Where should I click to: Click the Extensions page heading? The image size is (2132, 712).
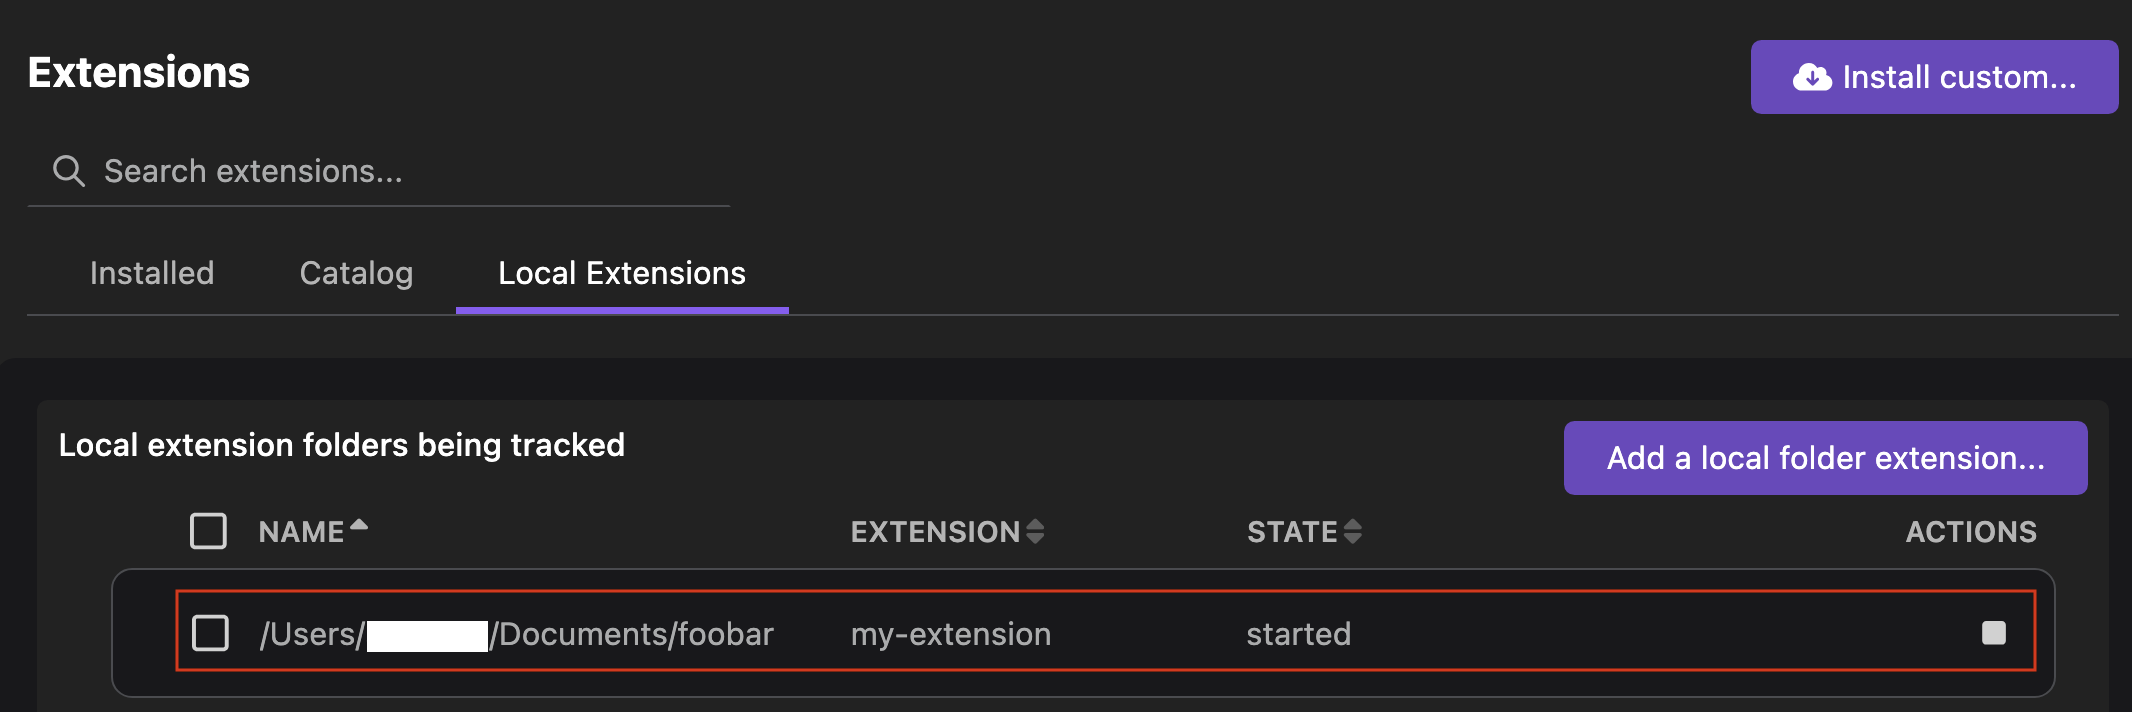click(139, 72)
